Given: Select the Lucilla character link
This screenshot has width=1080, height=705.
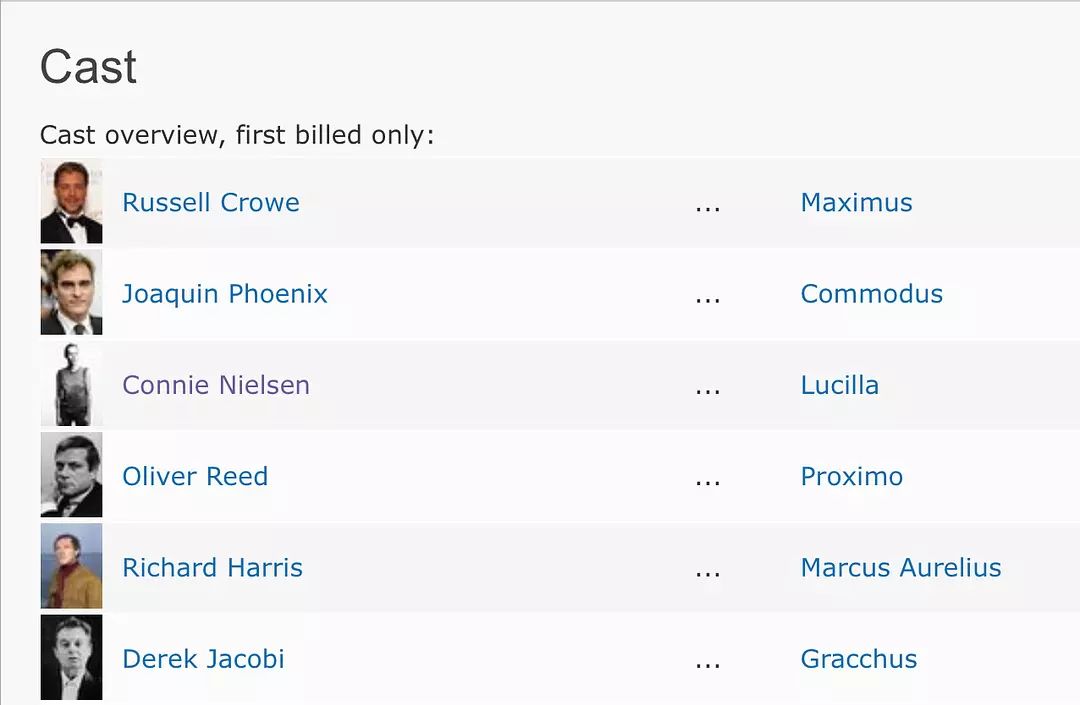Looking at the screenshot, I should click(840, 385).
